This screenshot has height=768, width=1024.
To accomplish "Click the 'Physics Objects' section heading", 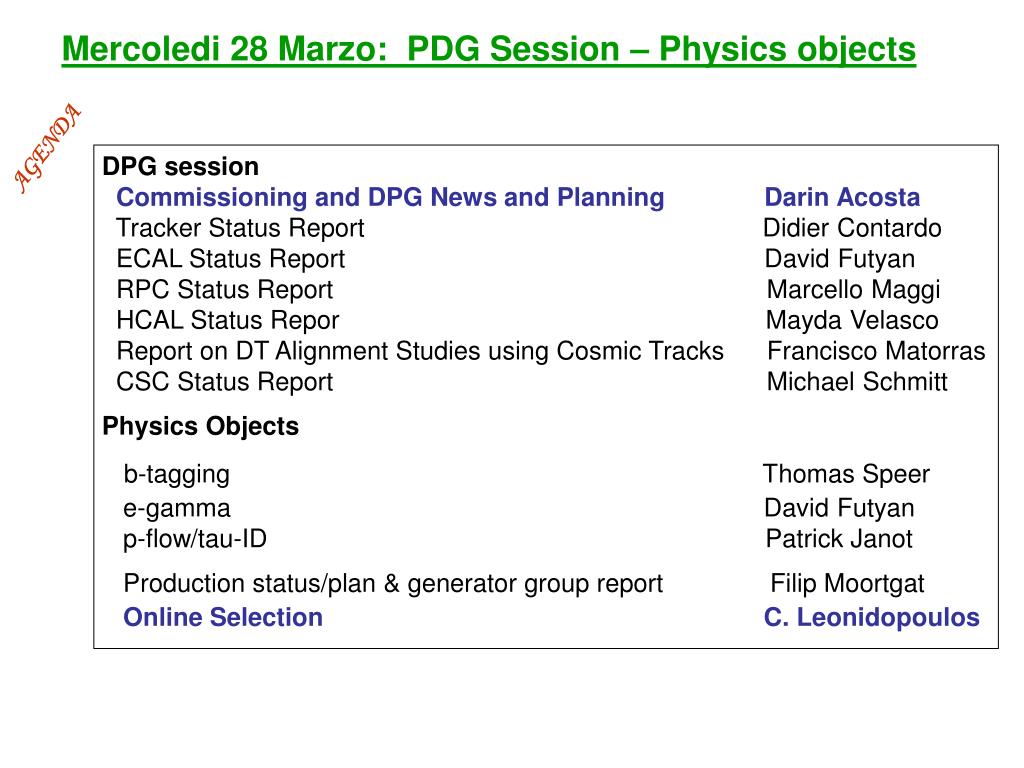I will tap(200, 426).
